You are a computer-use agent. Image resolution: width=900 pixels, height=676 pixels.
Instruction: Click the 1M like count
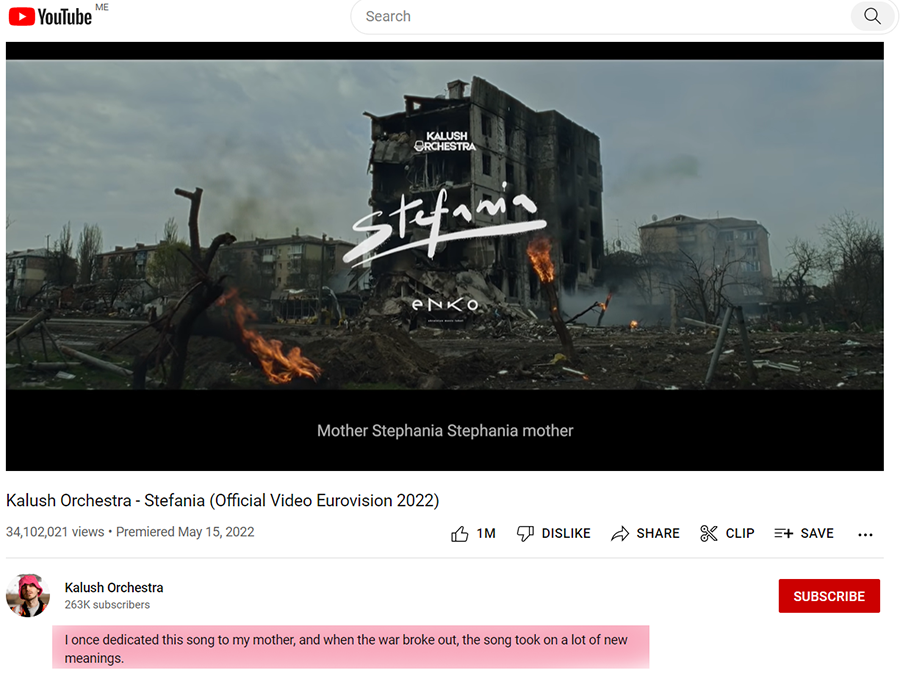coord(486,534)
